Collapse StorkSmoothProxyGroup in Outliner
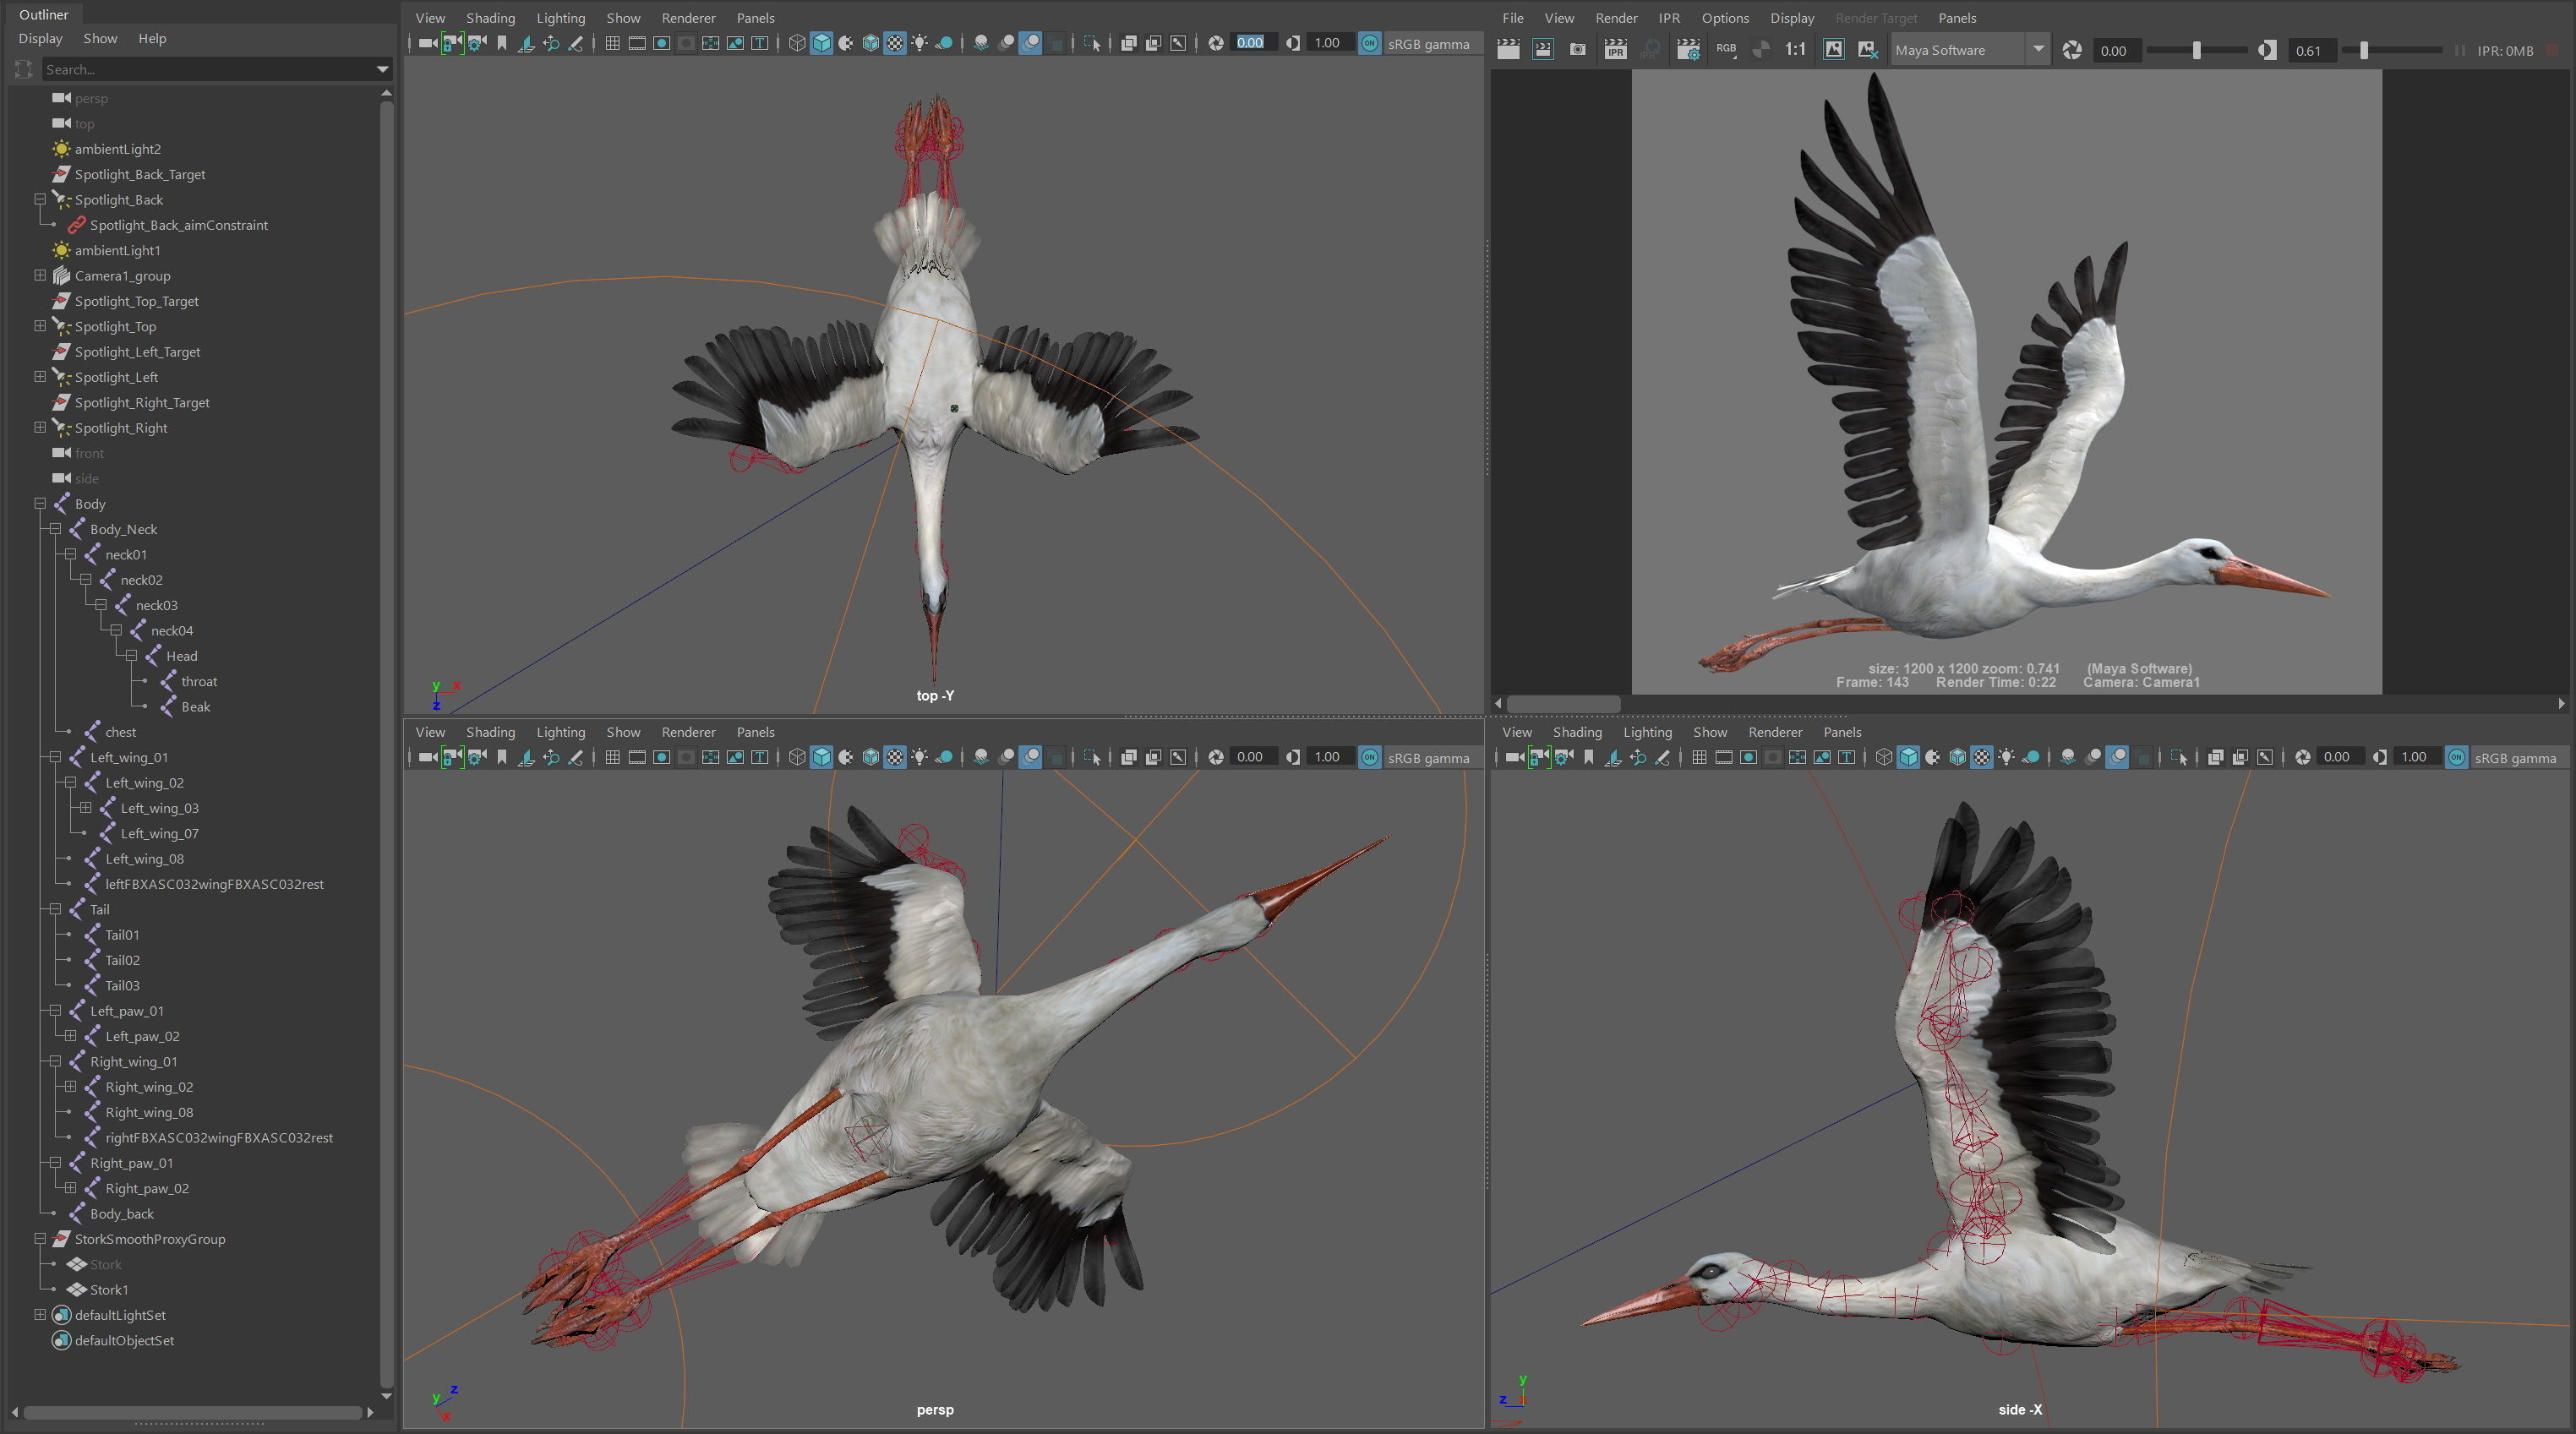This screenshot has height=1434, width=2576. (x=40, y=1239)
